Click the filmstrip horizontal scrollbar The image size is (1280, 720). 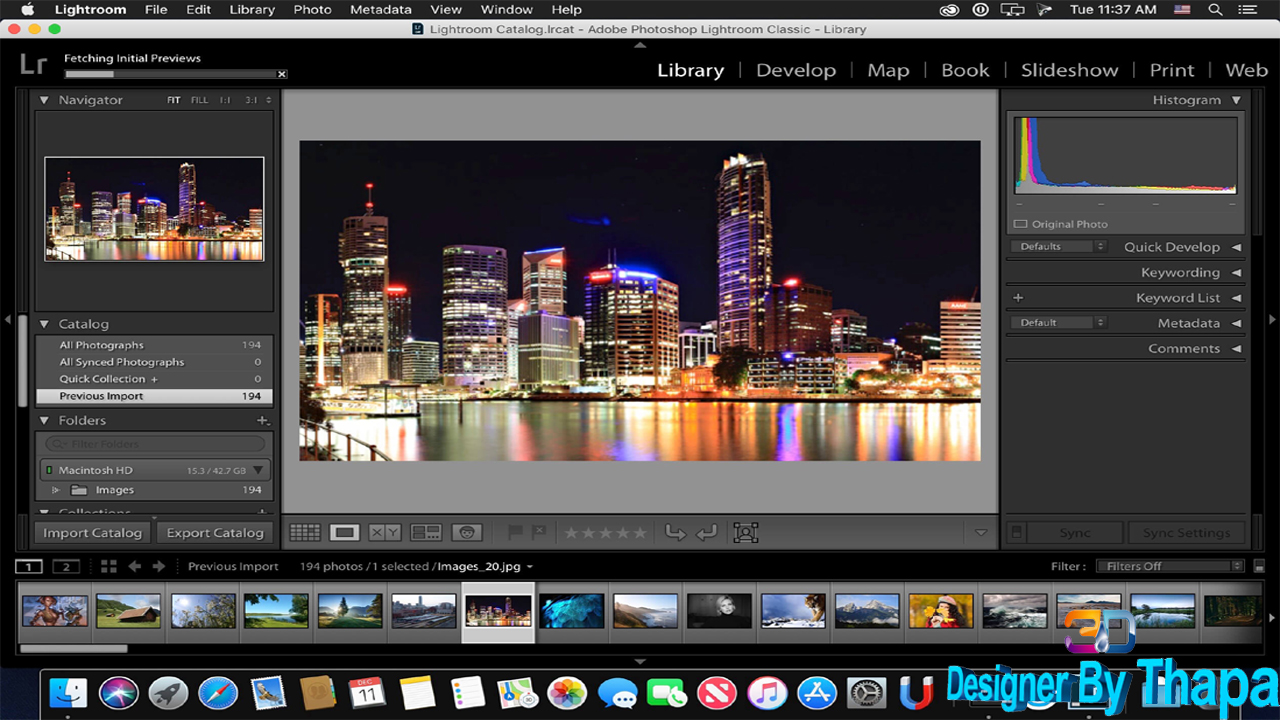(74, 649)
